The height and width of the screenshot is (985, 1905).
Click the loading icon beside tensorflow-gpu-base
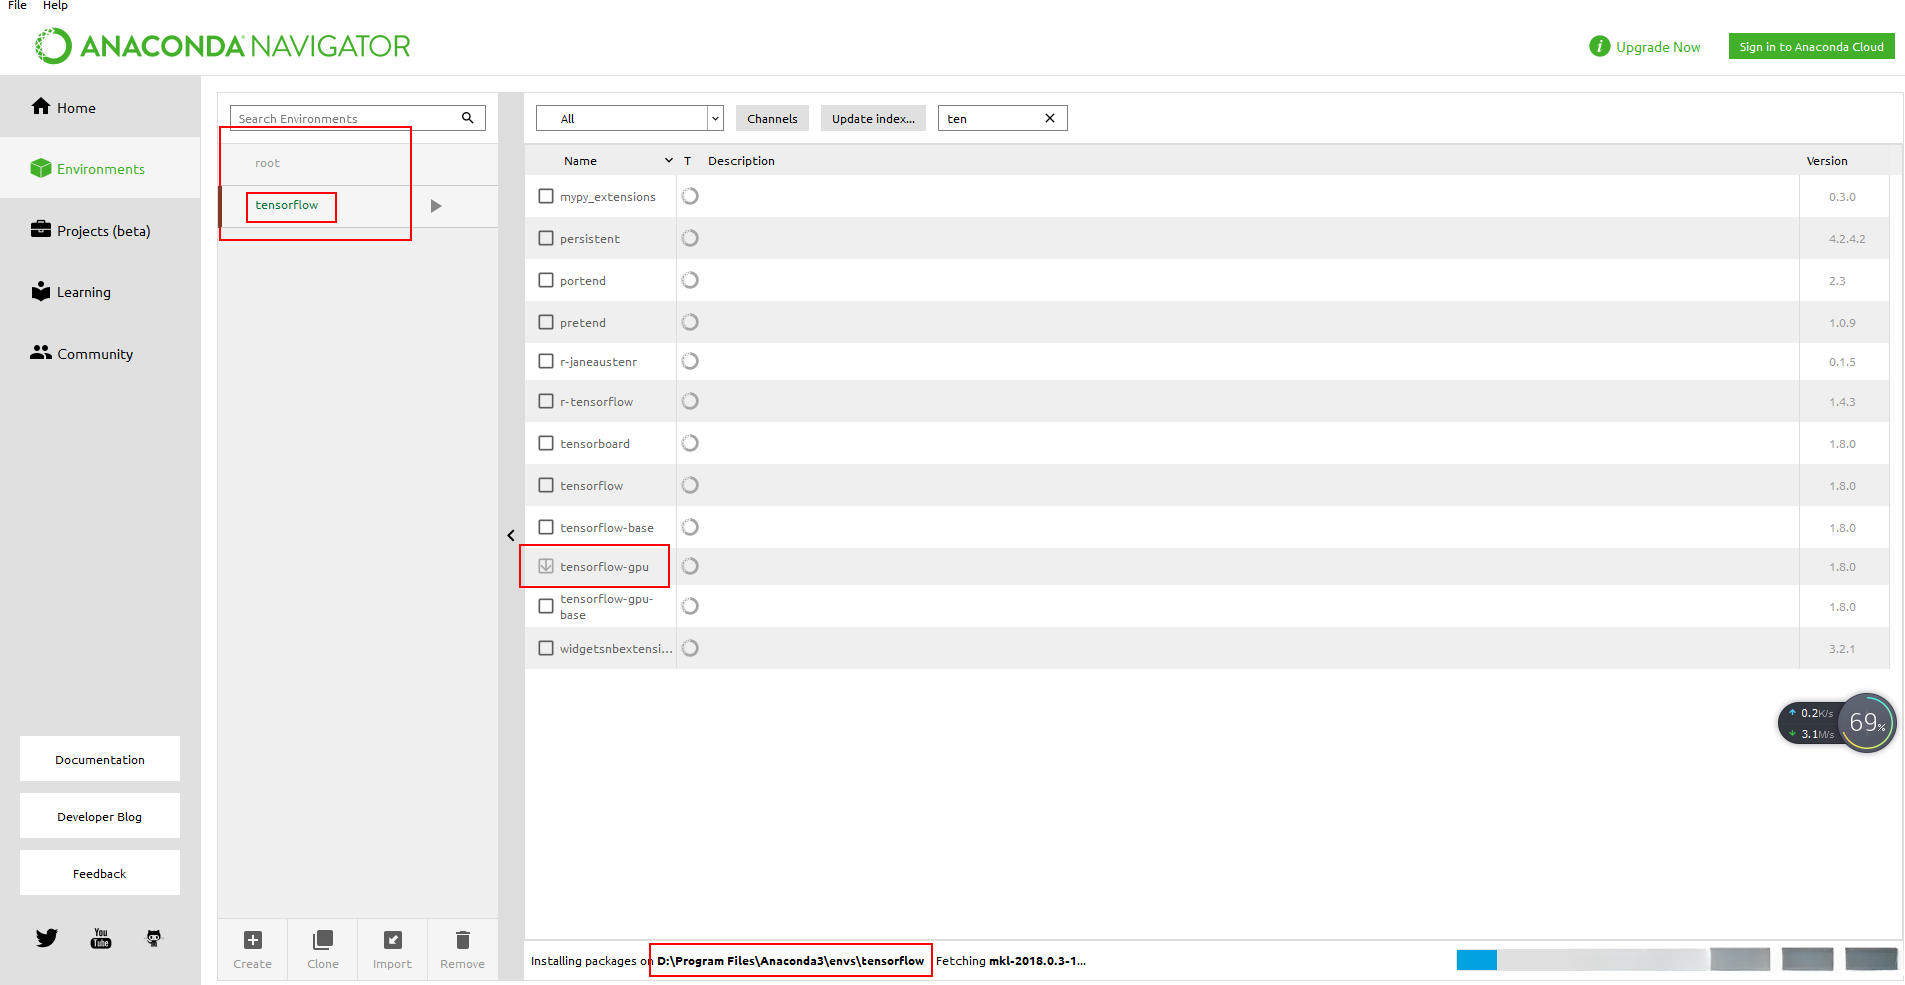[690, 606]
